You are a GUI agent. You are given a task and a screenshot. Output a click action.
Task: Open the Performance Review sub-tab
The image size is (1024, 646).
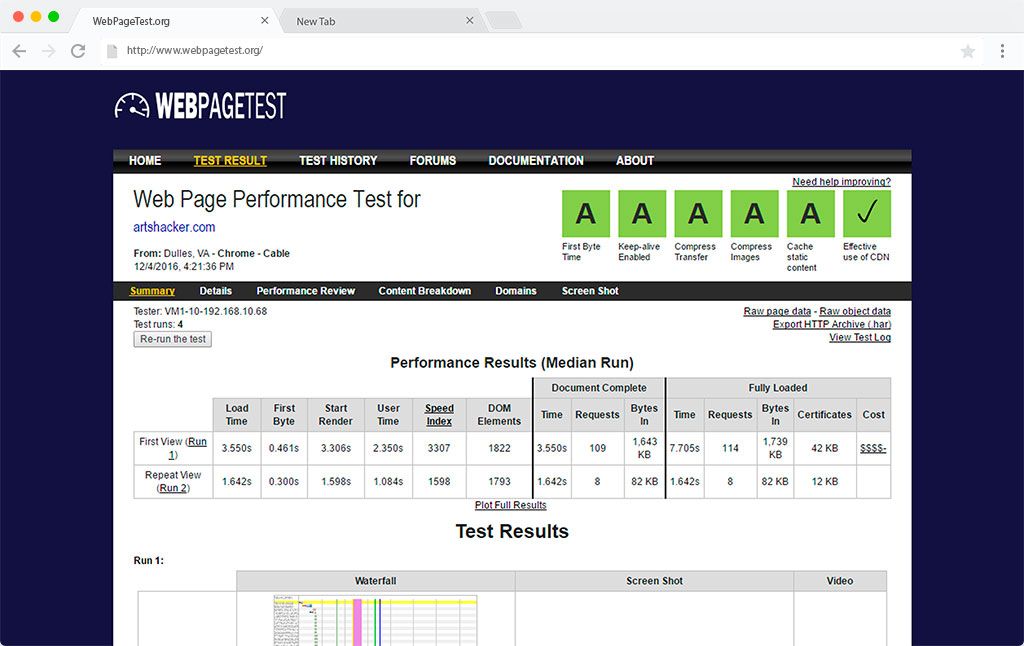[x=306, y=291]
